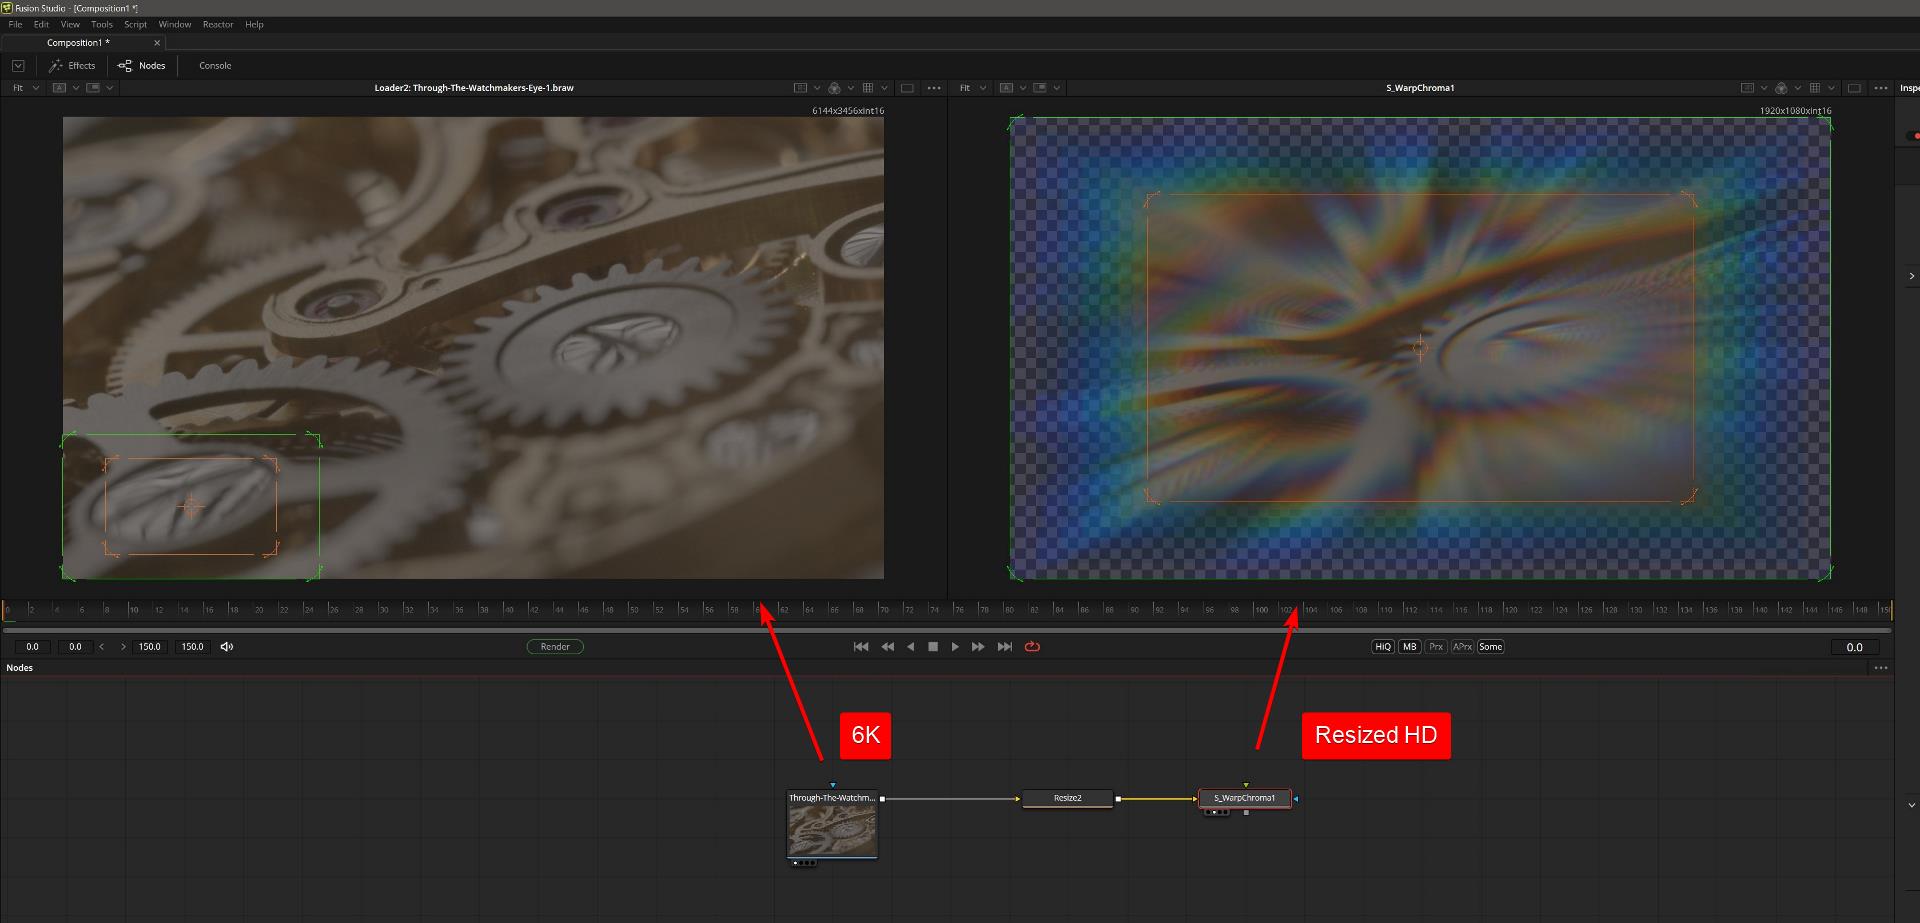This screenshot has height=923, width=1920.
Task: Toggle Prx proxy mode
Action: point(1436,647)
